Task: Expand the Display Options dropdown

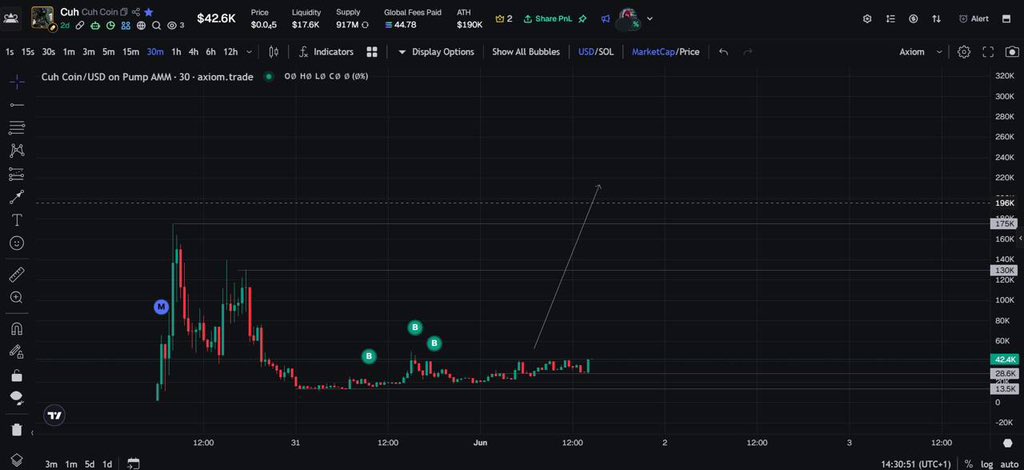Action: (x=436, y=52)
